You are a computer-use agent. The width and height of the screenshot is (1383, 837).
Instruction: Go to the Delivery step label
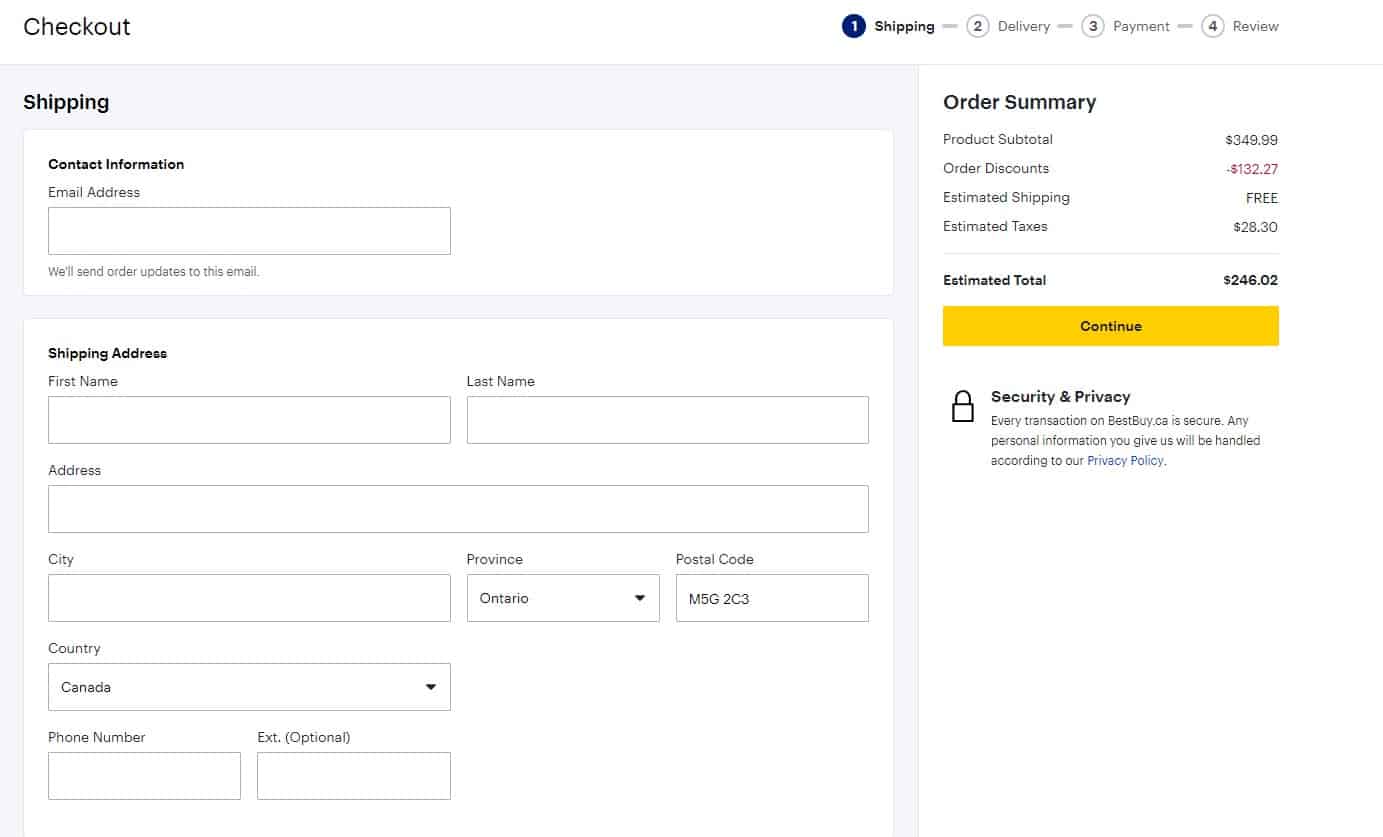tap(1023, 27)
